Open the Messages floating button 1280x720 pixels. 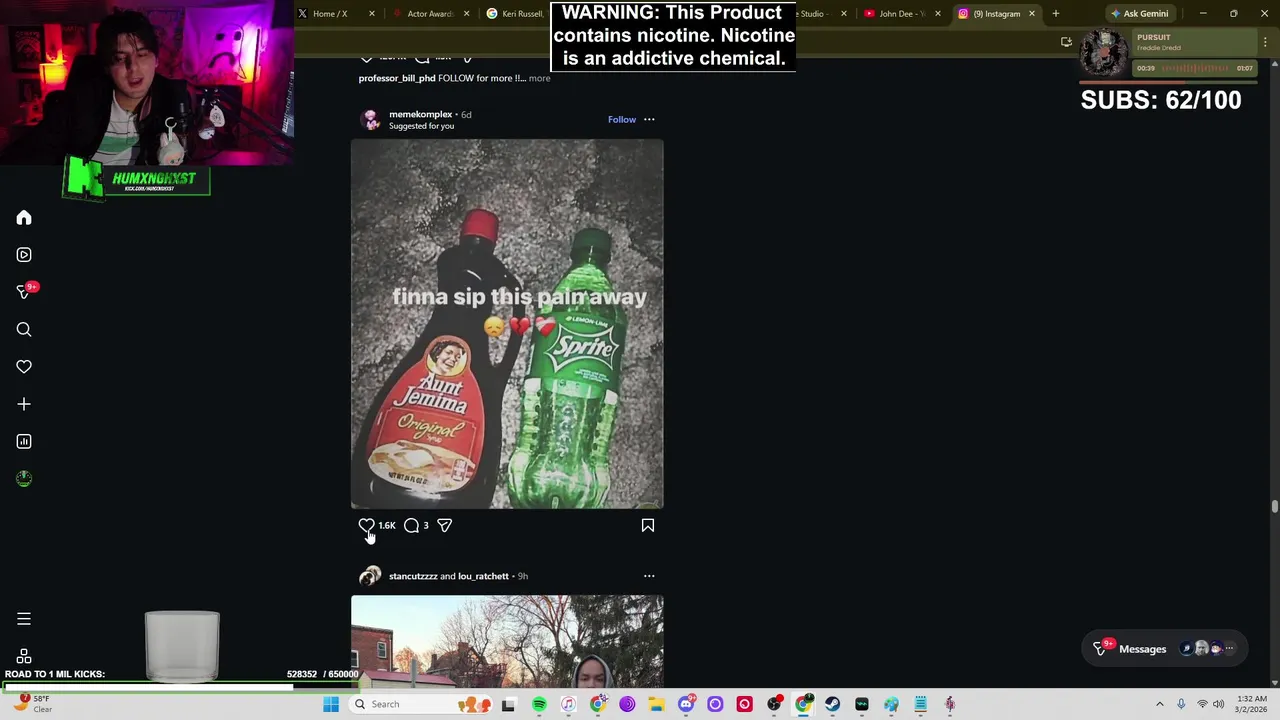click(1165, 649)
